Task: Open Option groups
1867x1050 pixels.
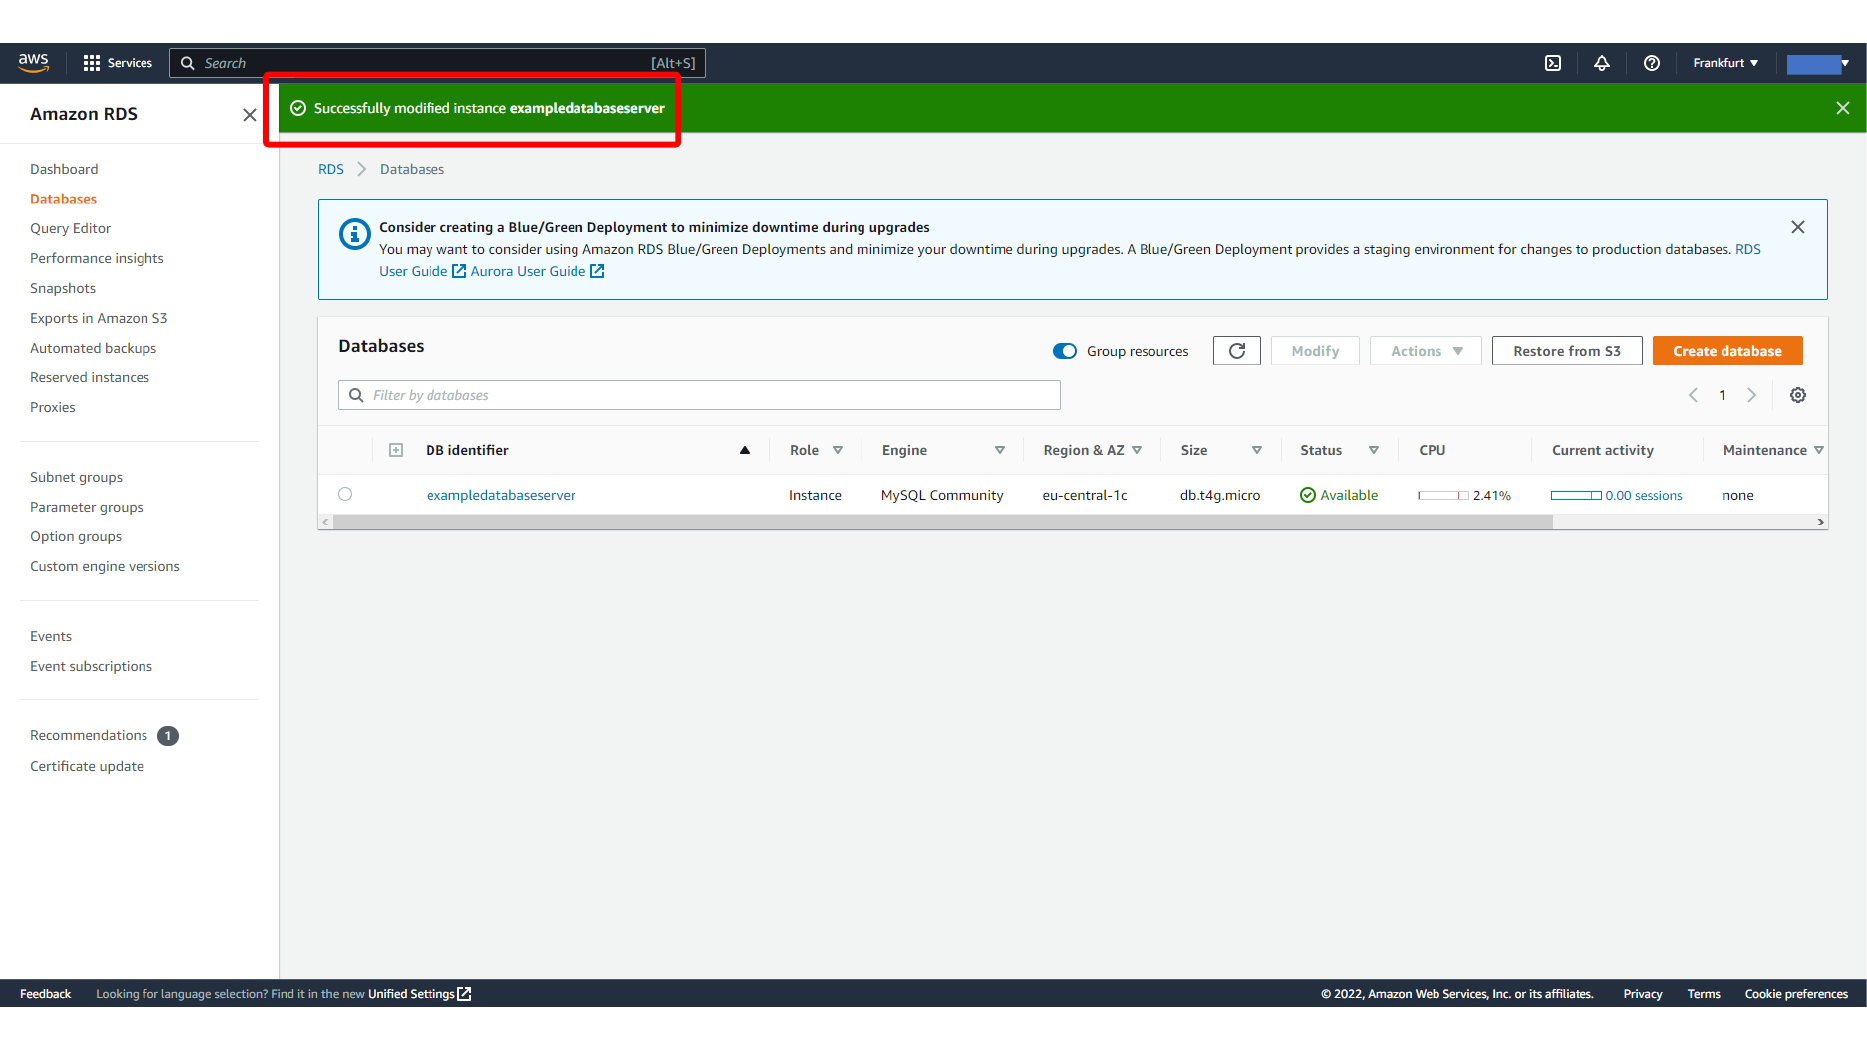Action: [x=76, y=536]
